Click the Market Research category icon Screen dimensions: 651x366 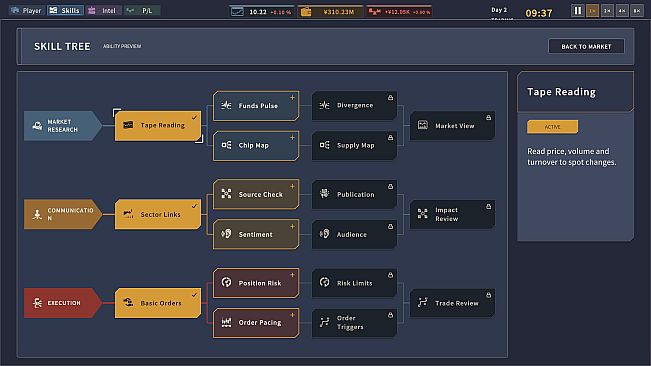pyautogui.click(x=37, y=125)
